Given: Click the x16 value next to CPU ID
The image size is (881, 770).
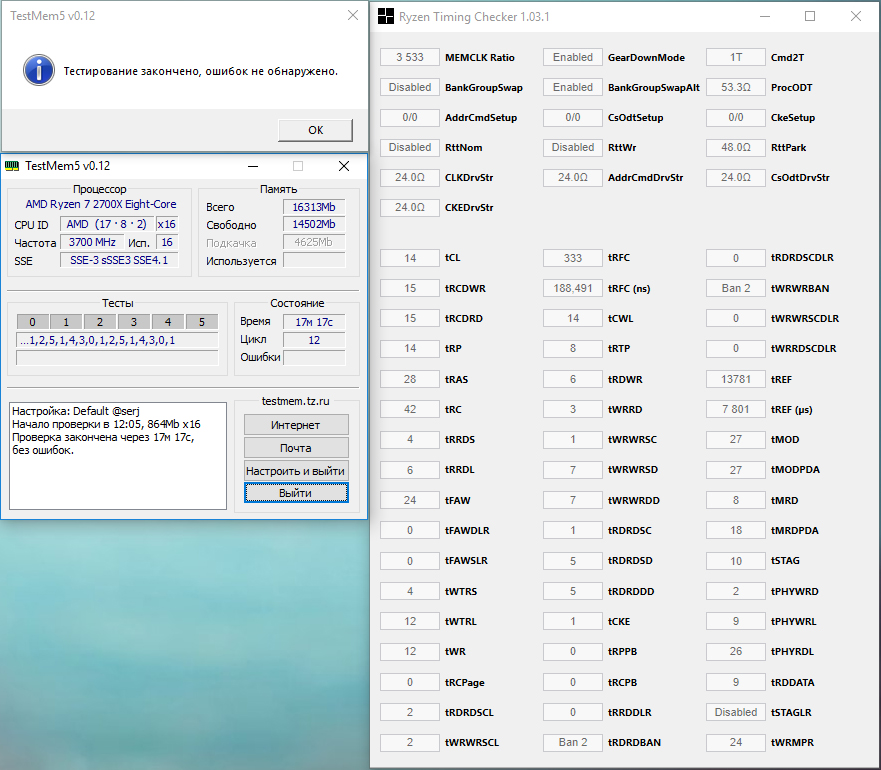Looking at the screenshot, I should [167, 224].
